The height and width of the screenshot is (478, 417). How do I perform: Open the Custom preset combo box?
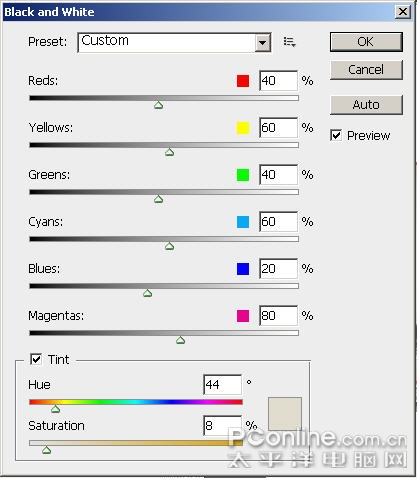(x=174, y=43)
